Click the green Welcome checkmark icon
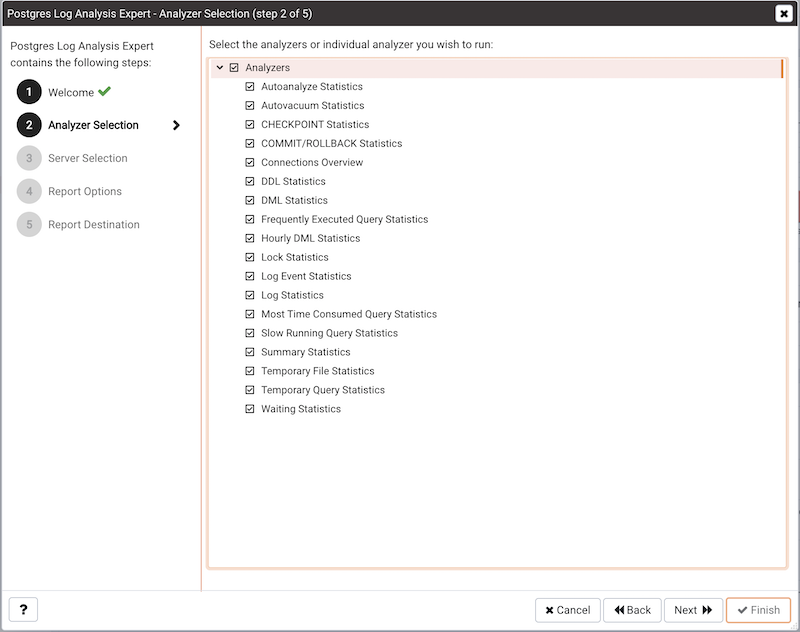 point(105,91)
